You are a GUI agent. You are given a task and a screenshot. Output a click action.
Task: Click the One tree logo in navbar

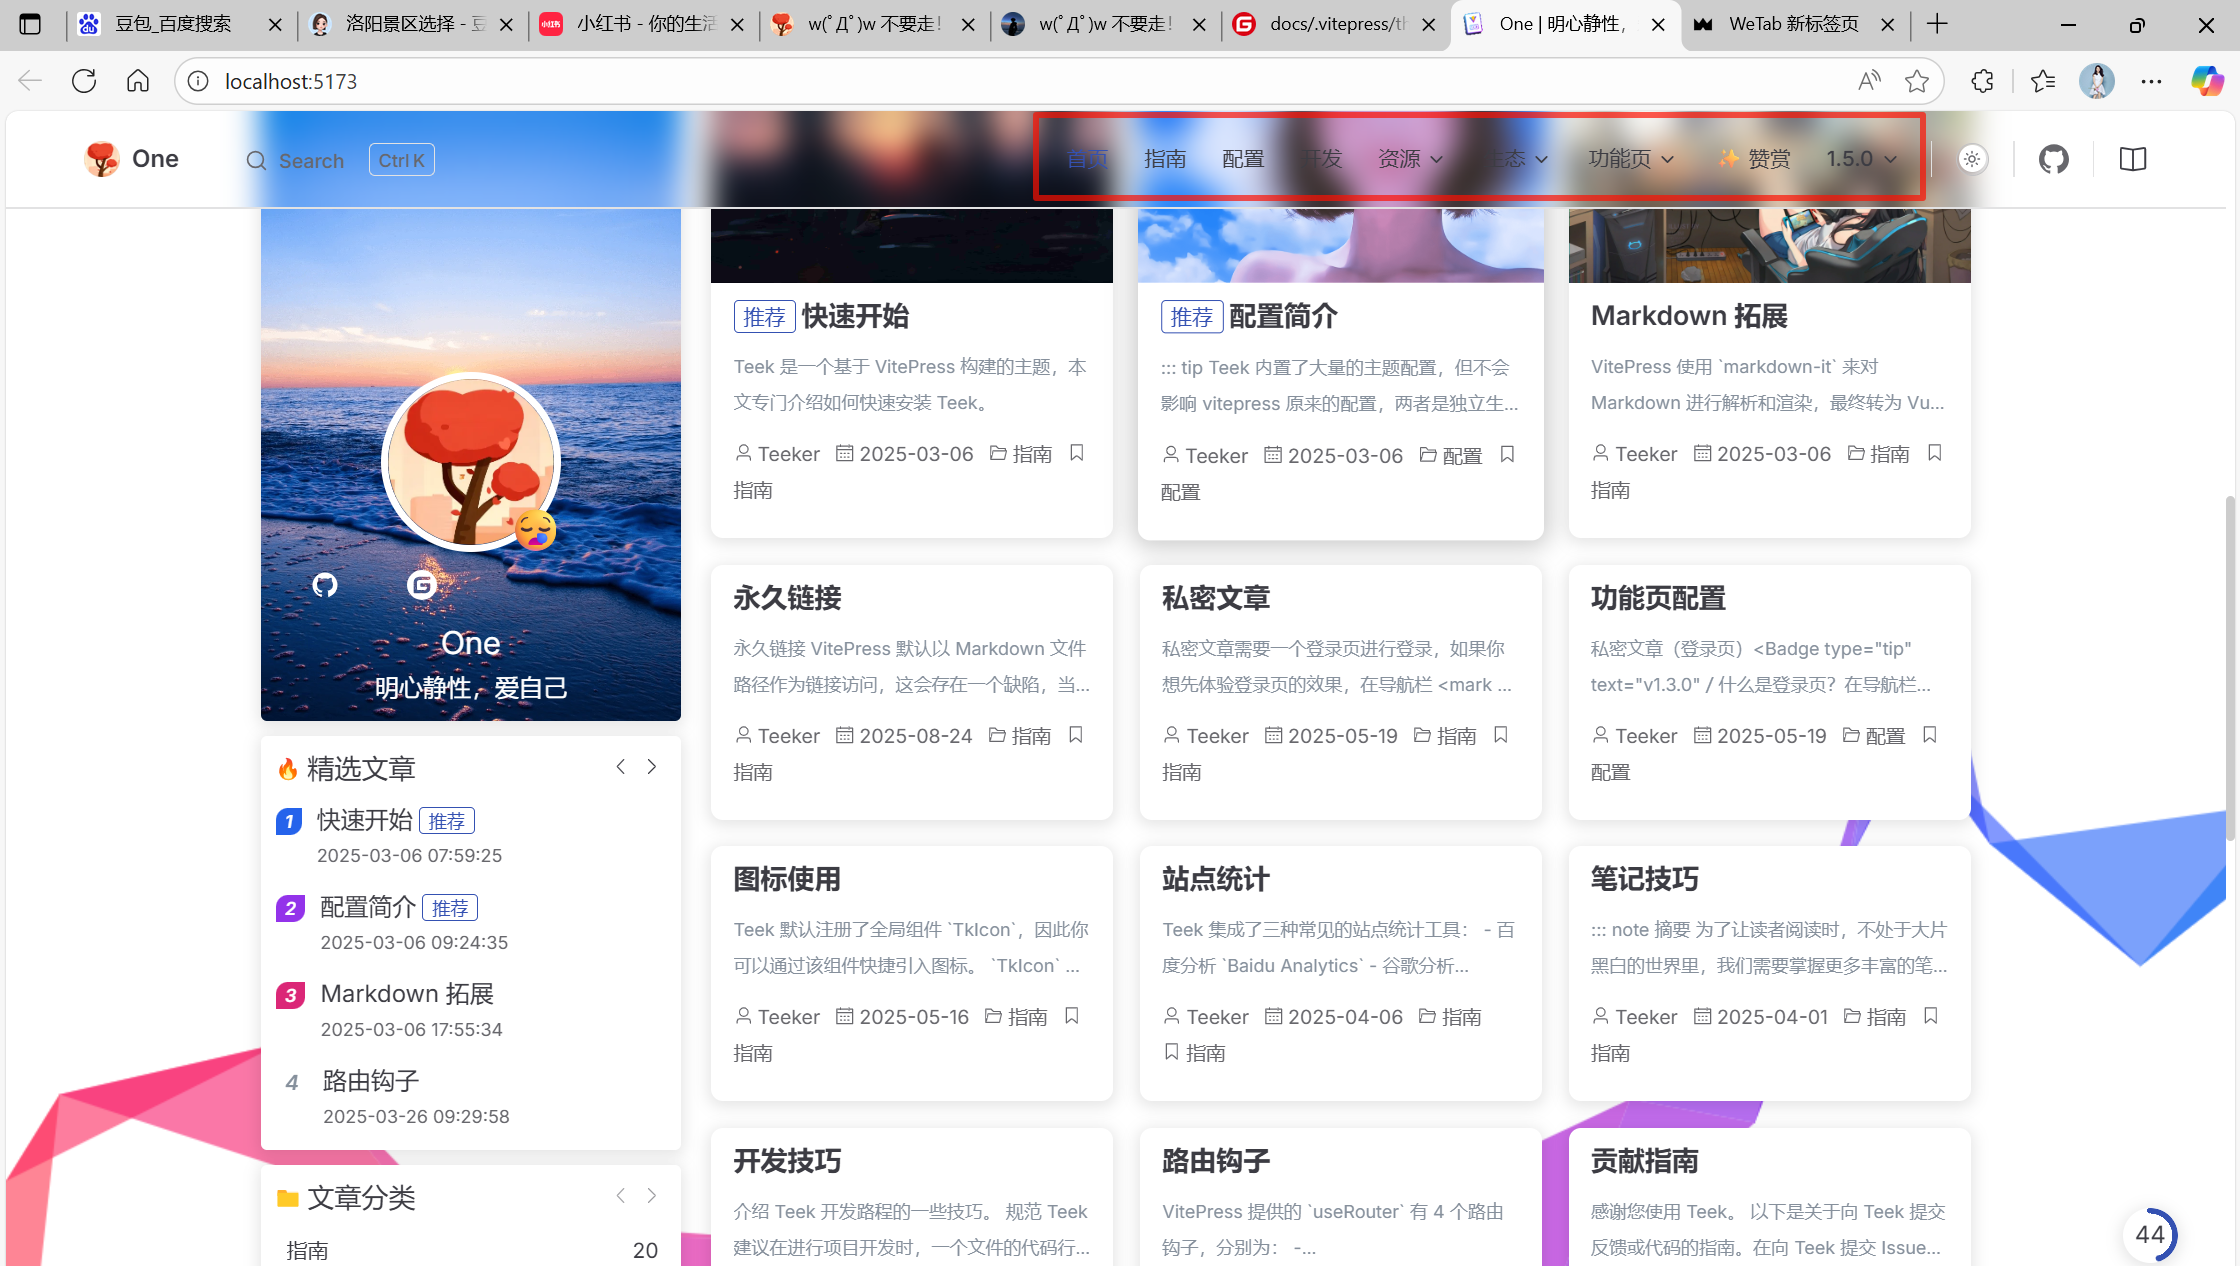tap(102, 159)
